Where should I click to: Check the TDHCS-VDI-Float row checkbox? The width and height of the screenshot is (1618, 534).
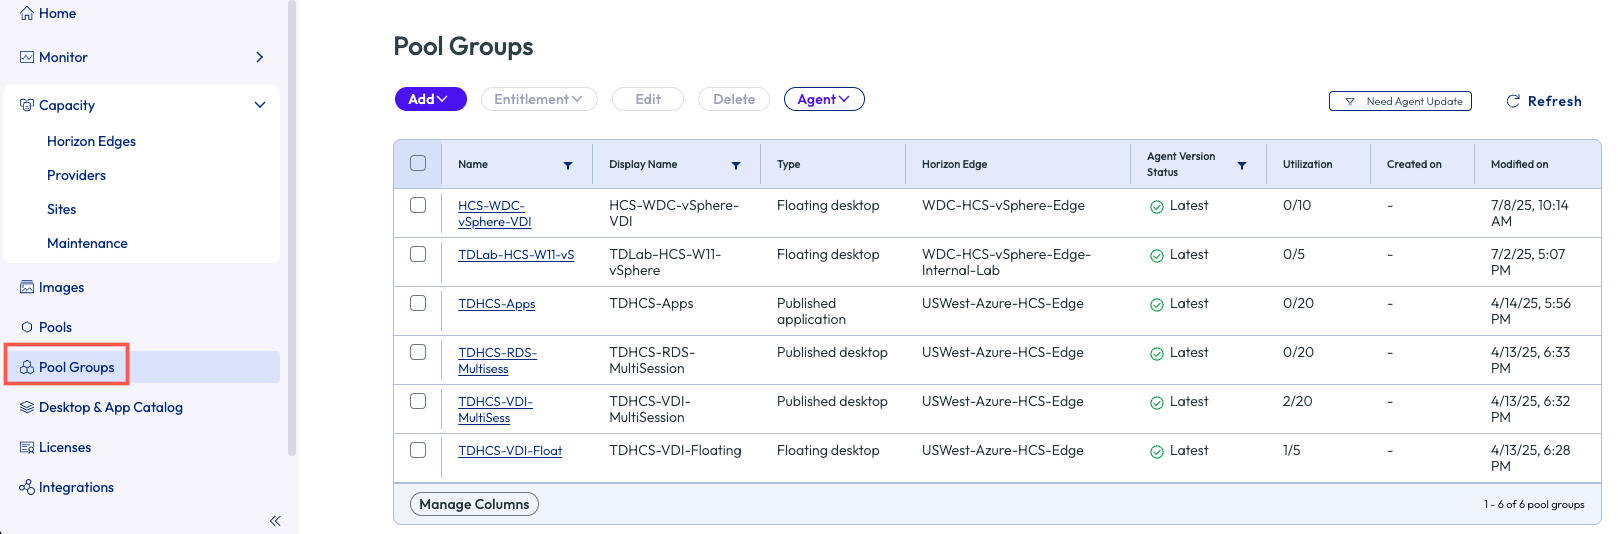click(418, 451)
